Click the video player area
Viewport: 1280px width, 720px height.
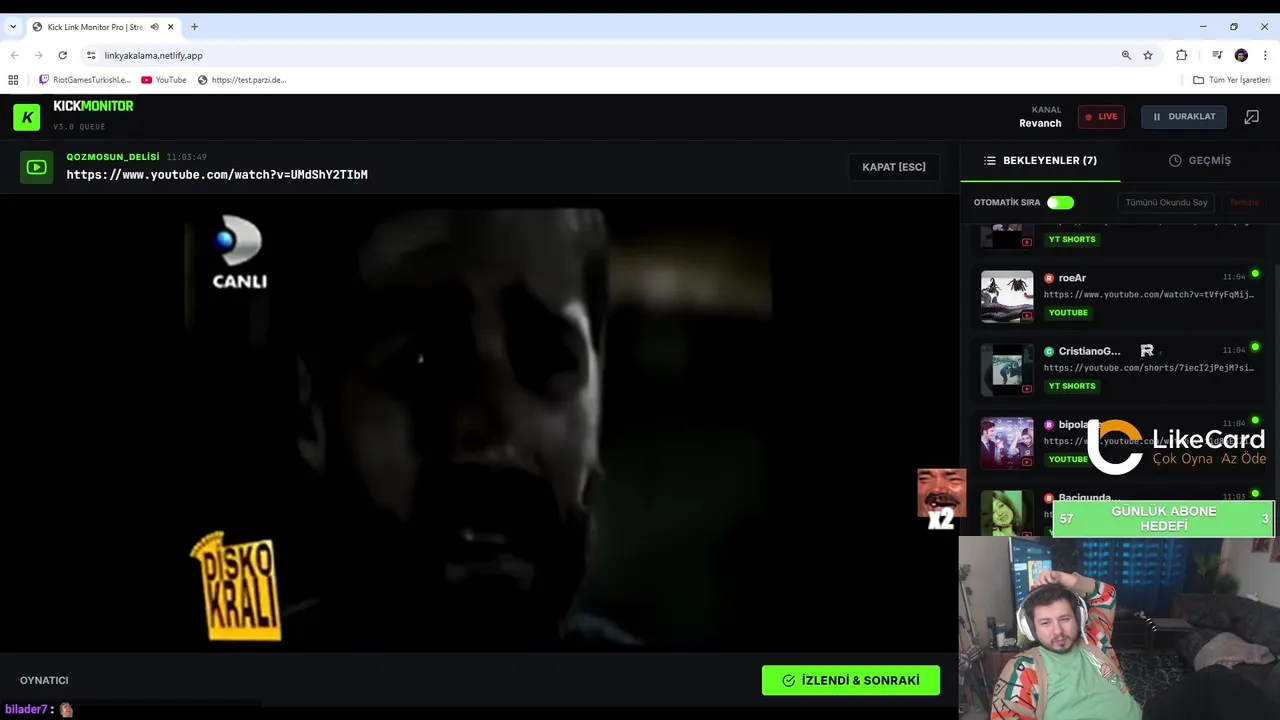coord(479,423)
